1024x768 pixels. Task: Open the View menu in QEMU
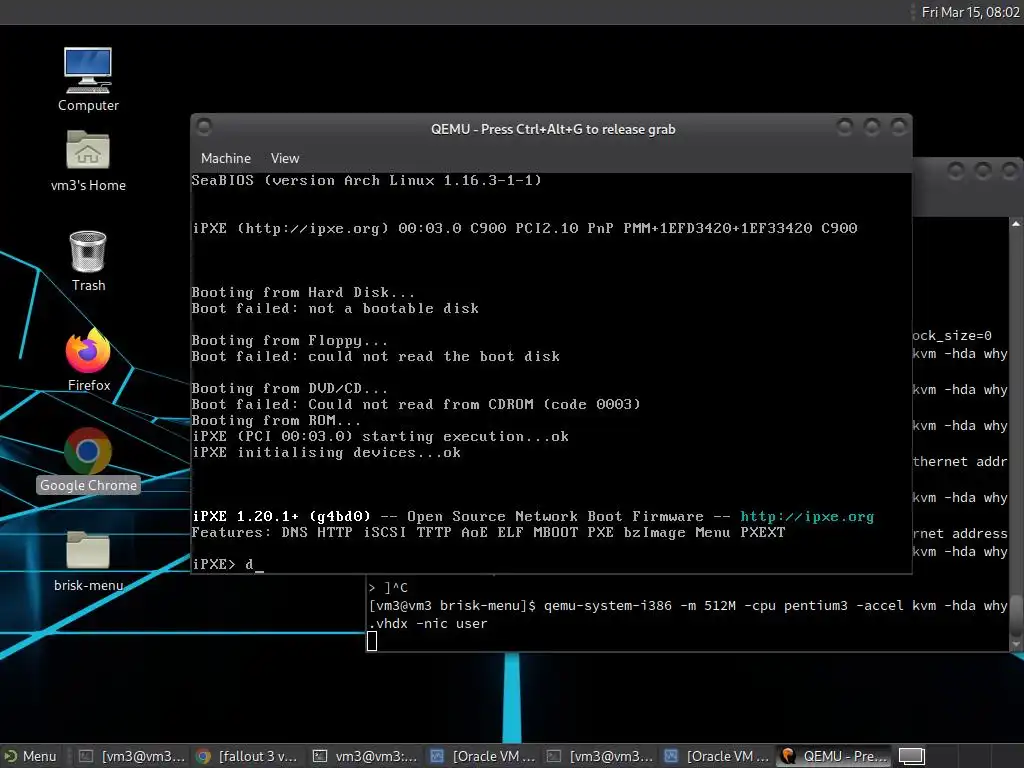tap(285, 158)
